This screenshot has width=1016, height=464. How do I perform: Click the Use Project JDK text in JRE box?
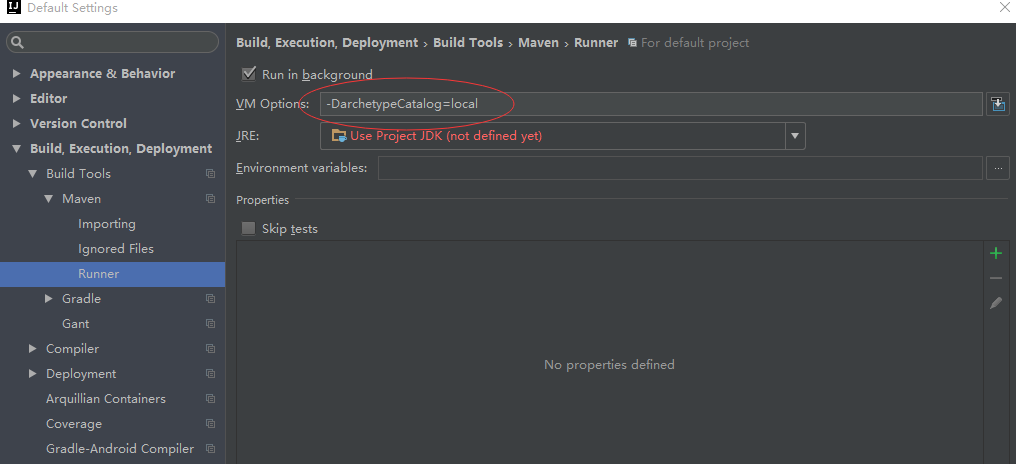(x=446, y=136)
